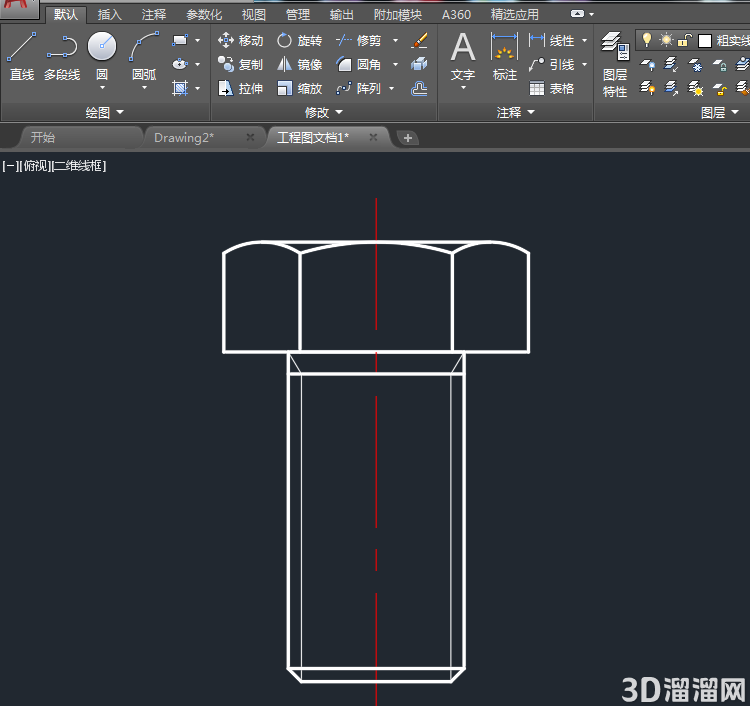Activate the Trim (修剪) command
This screenshot has height=706, width=750.
click(359, 40)
